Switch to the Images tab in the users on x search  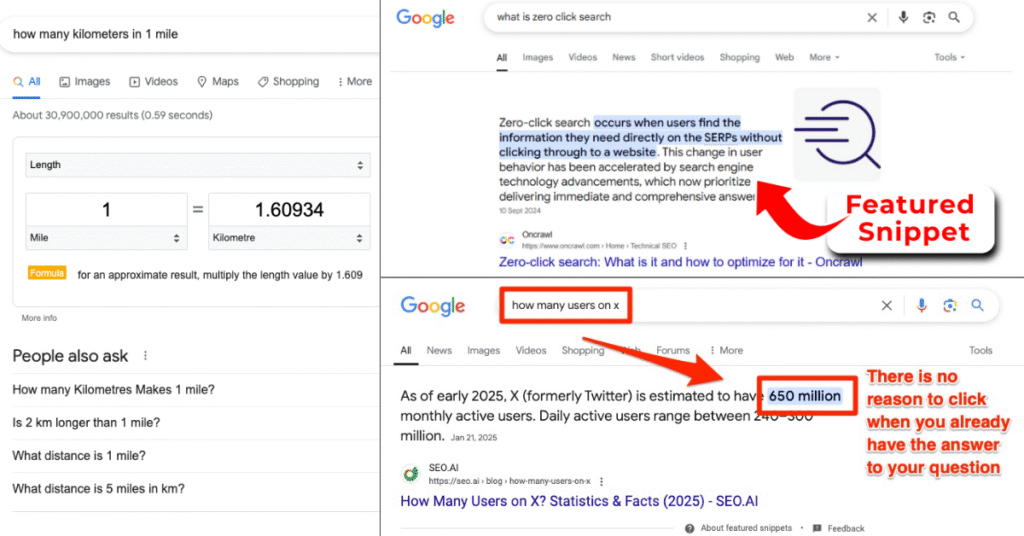(x=483, y=351)
